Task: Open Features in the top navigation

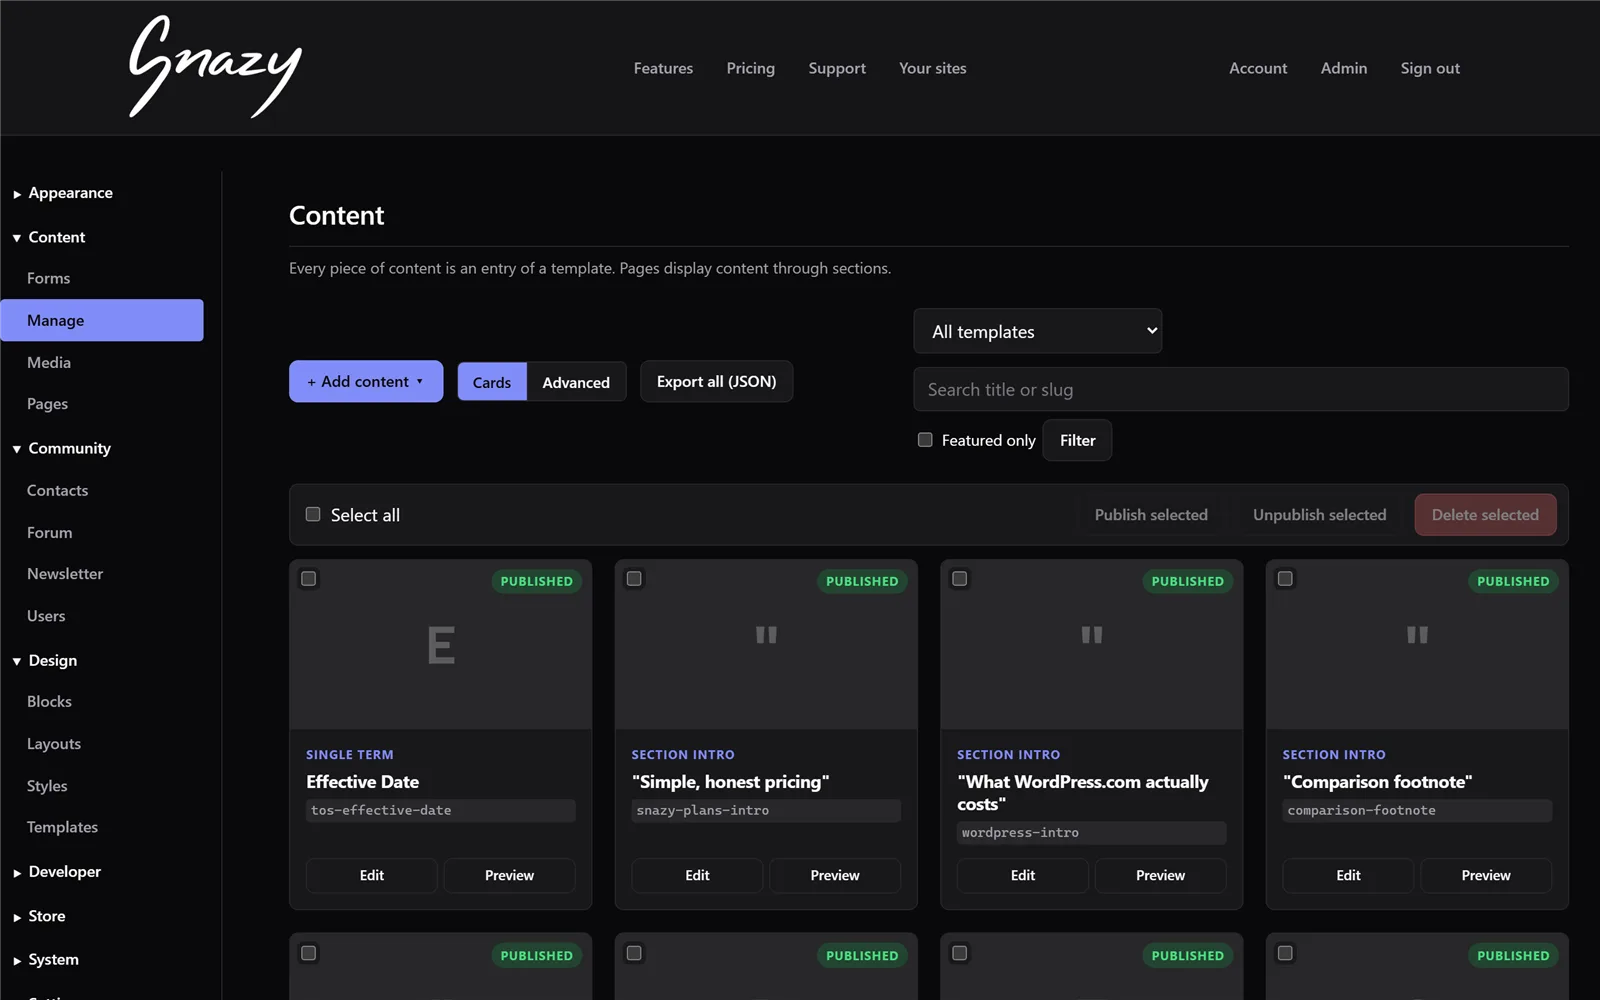Action: click(663, 68)
